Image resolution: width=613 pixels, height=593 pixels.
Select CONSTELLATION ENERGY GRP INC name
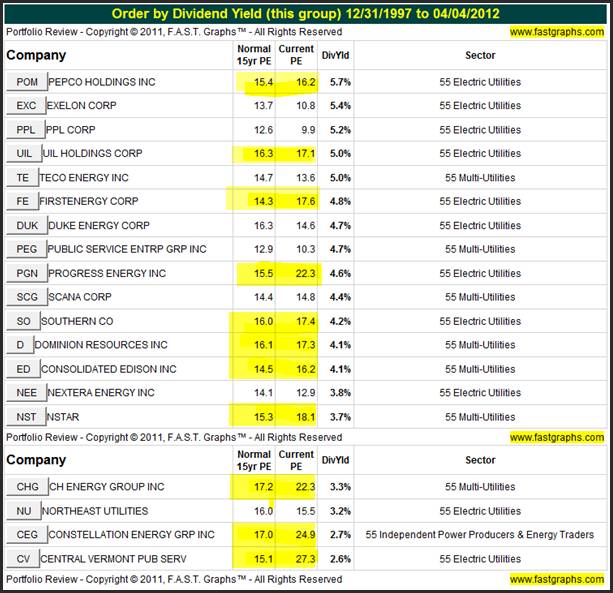point(131,534)
